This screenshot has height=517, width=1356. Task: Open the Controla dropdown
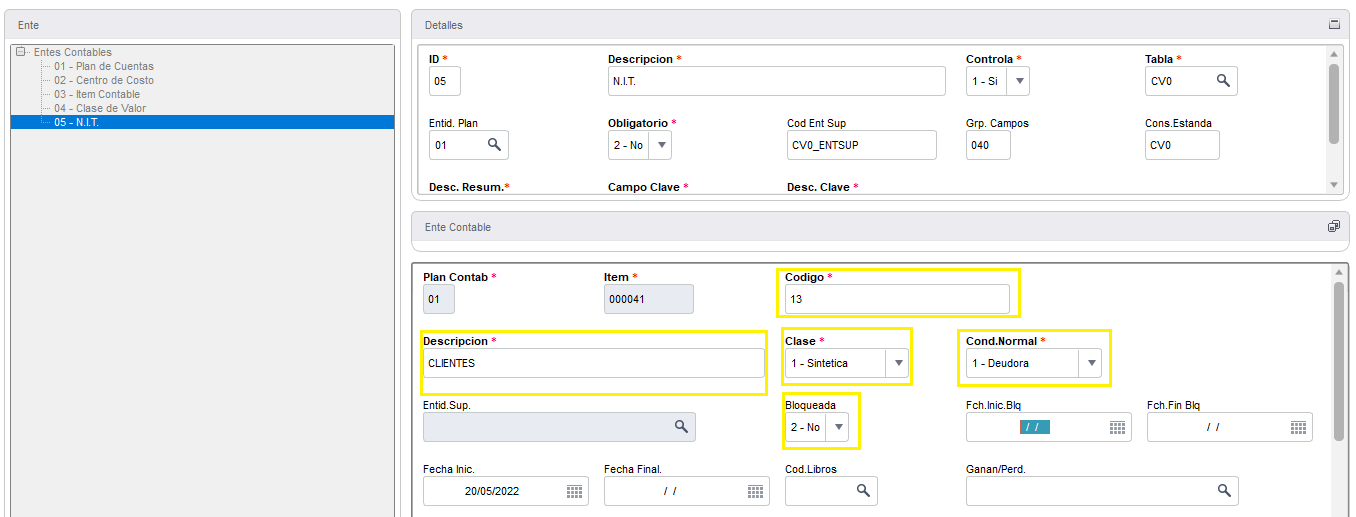point(1019,81)
